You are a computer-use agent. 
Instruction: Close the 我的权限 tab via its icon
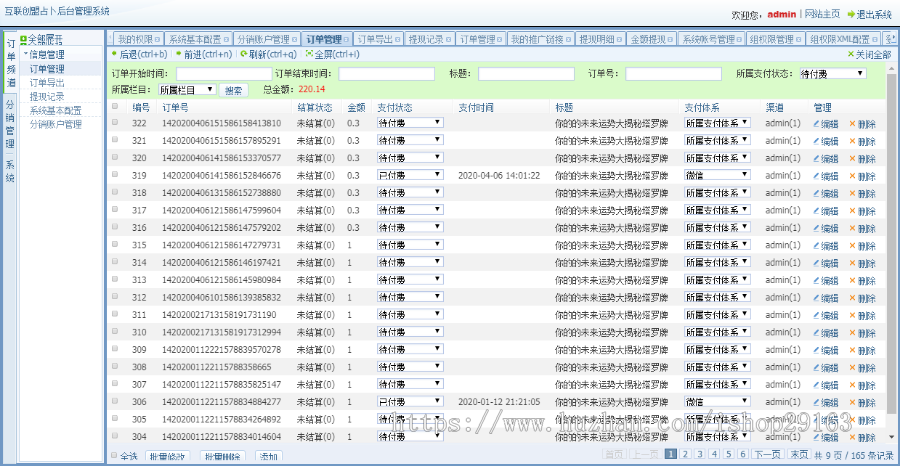click(157, 40)
